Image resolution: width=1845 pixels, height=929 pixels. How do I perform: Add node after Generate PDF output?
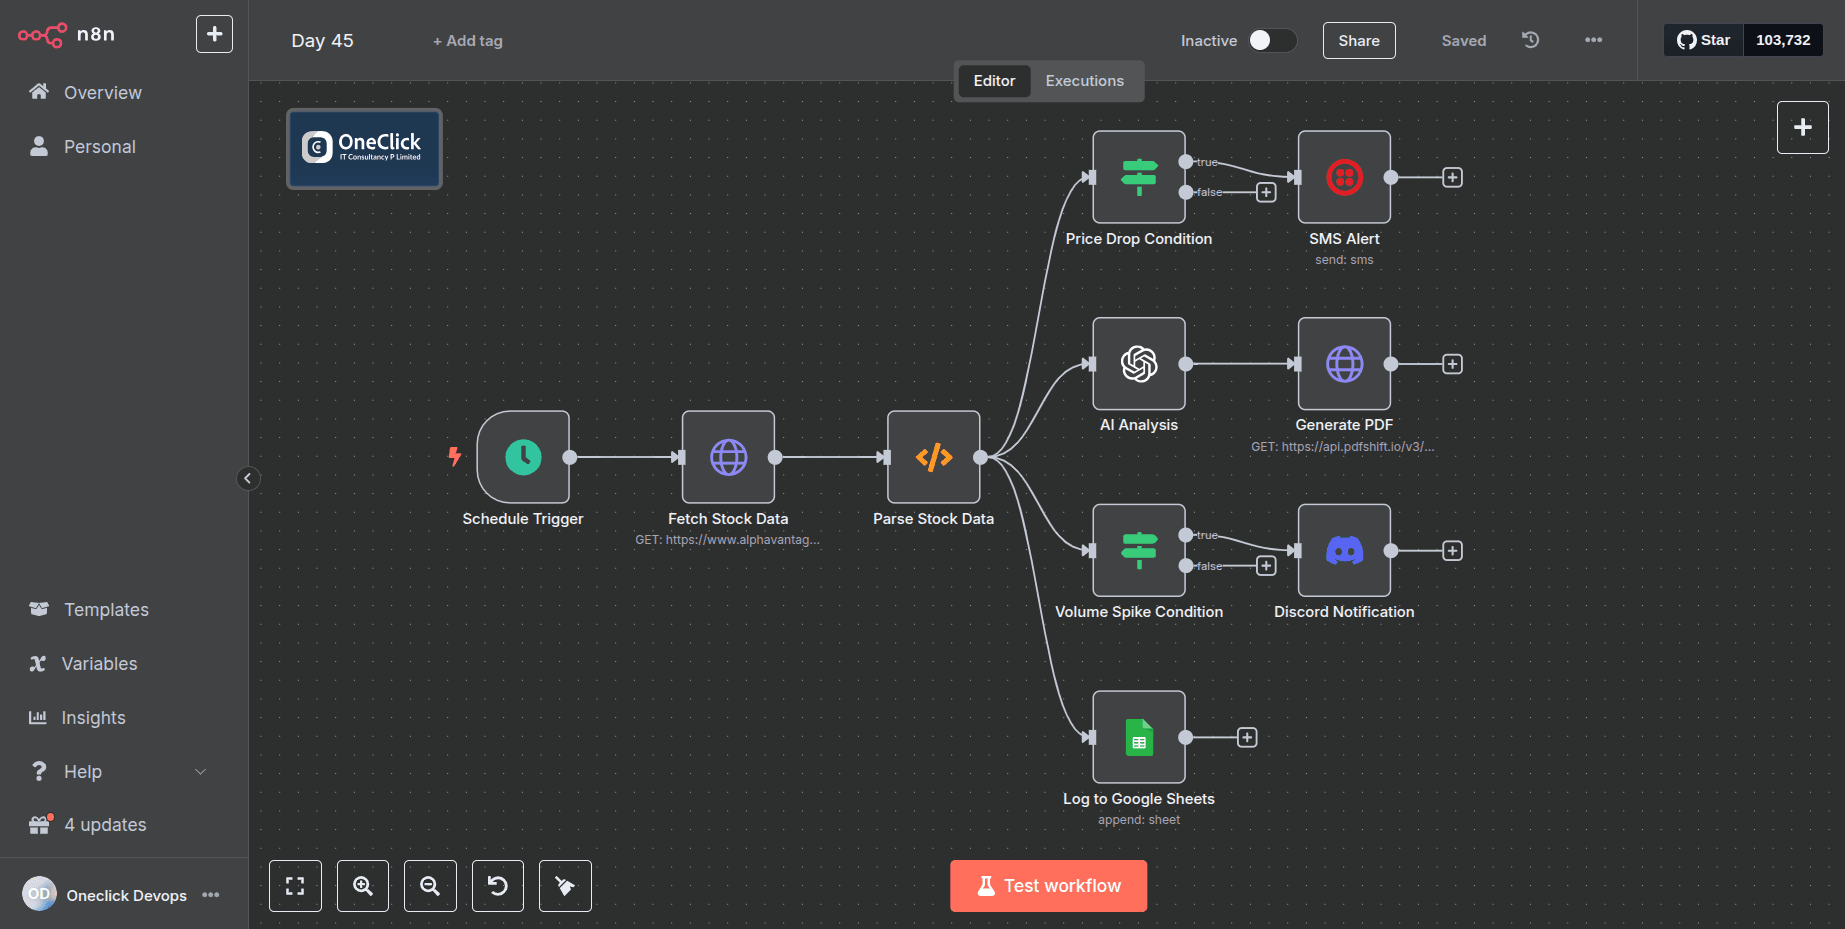point(1452,364)
